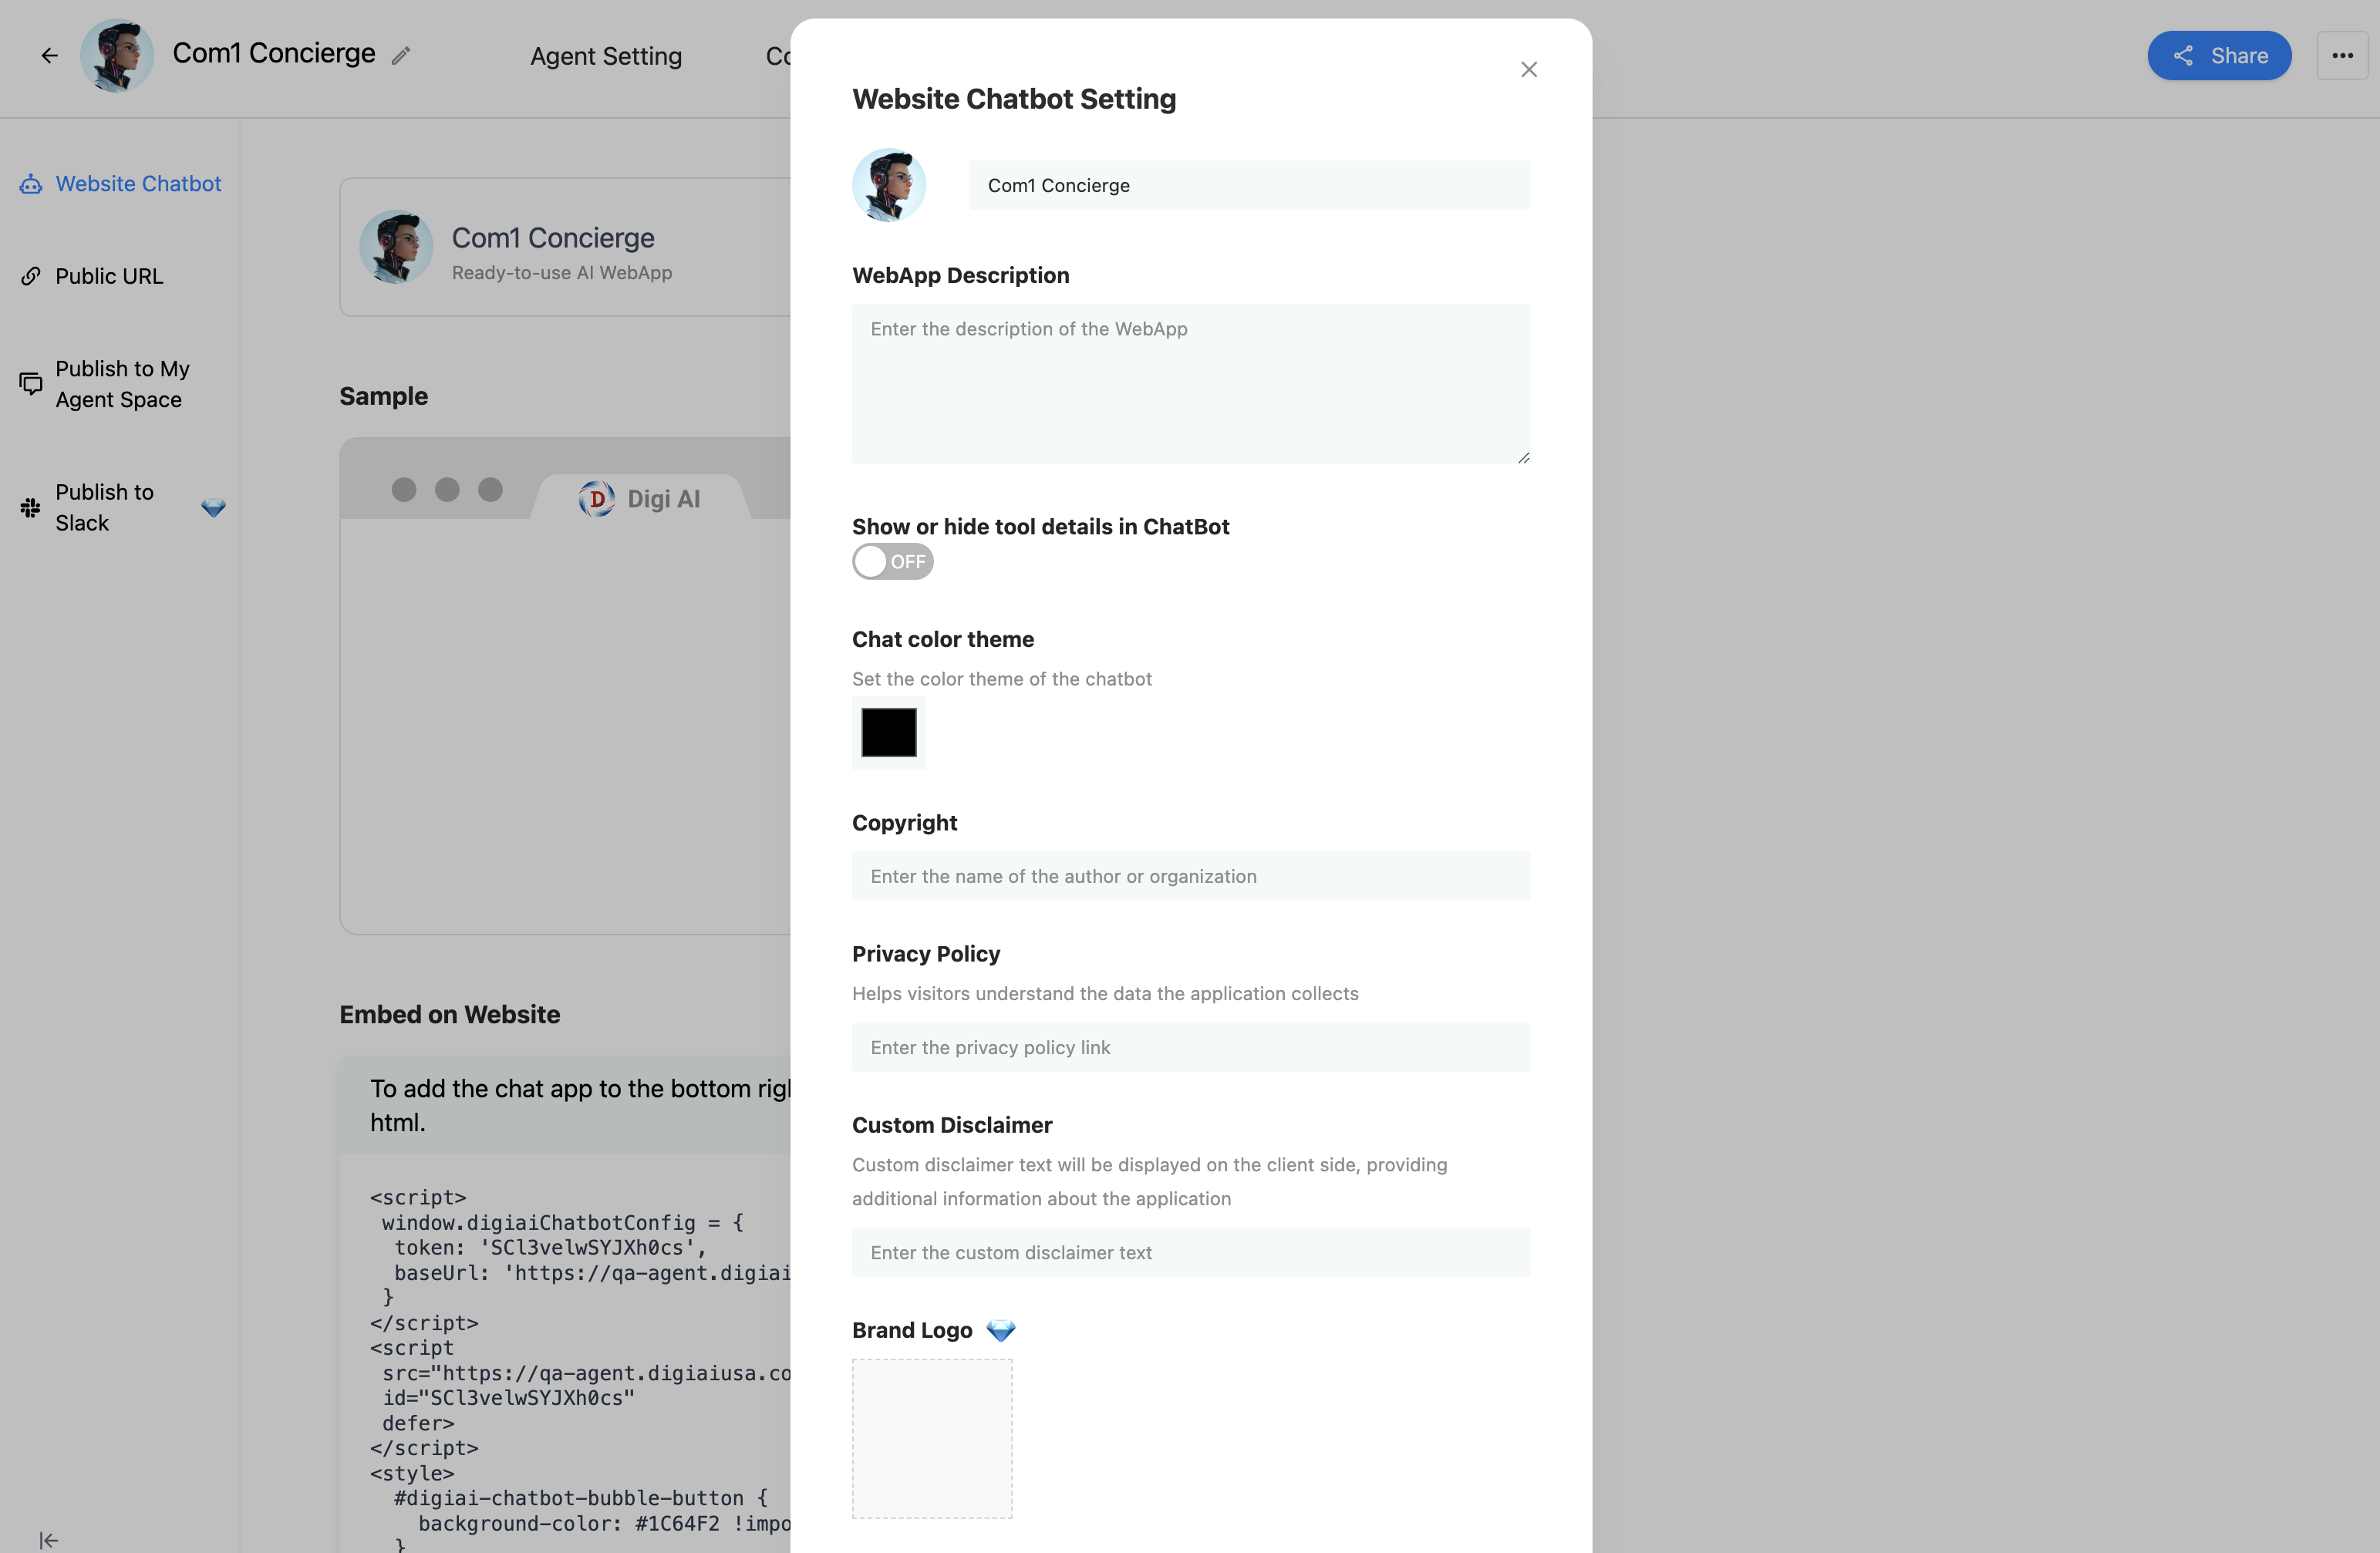Click the diamond premium icon beside Slack
The height and width of the screenshot is (1553, 2380).
(213, 507)
